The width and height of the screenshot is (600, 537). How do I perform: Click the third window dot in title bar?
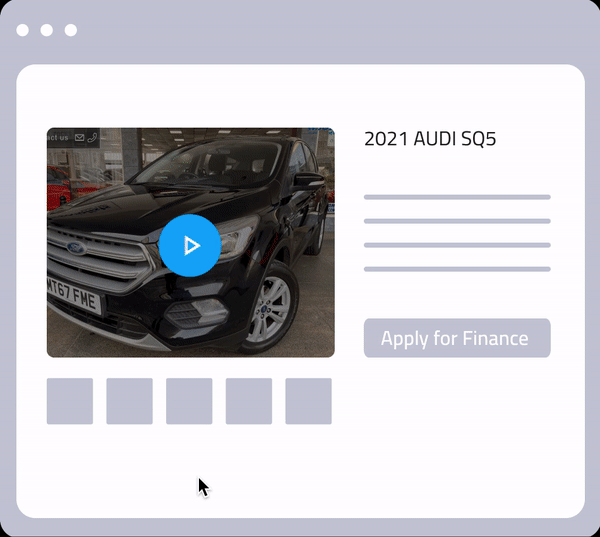click(x=71, y=30)
